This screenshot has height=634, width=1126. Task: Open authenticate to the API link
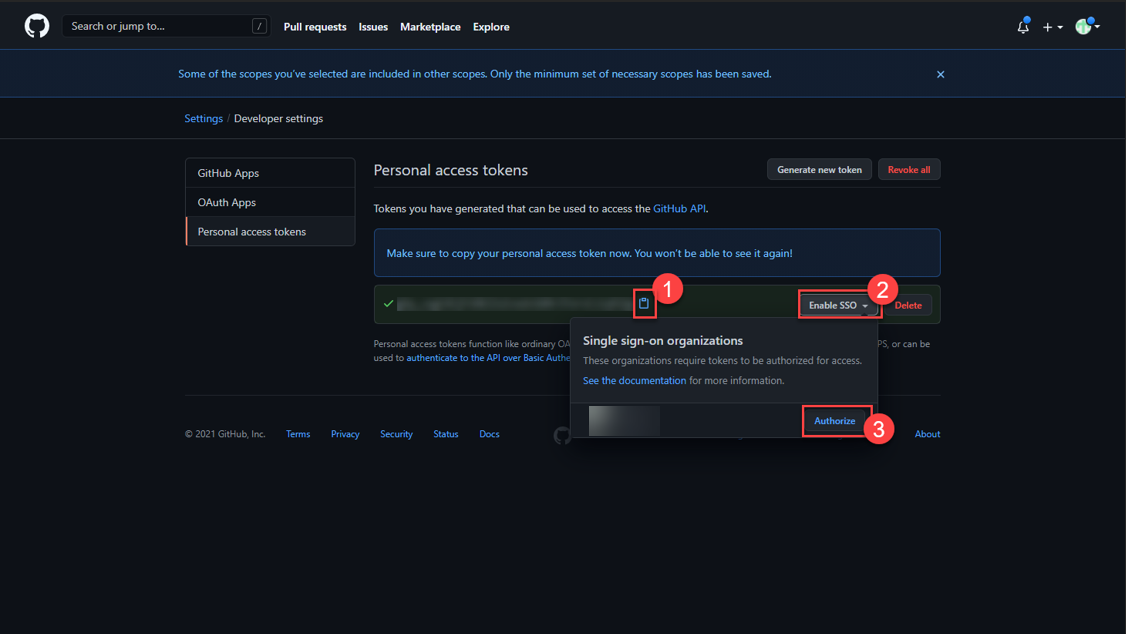point(488,358)
